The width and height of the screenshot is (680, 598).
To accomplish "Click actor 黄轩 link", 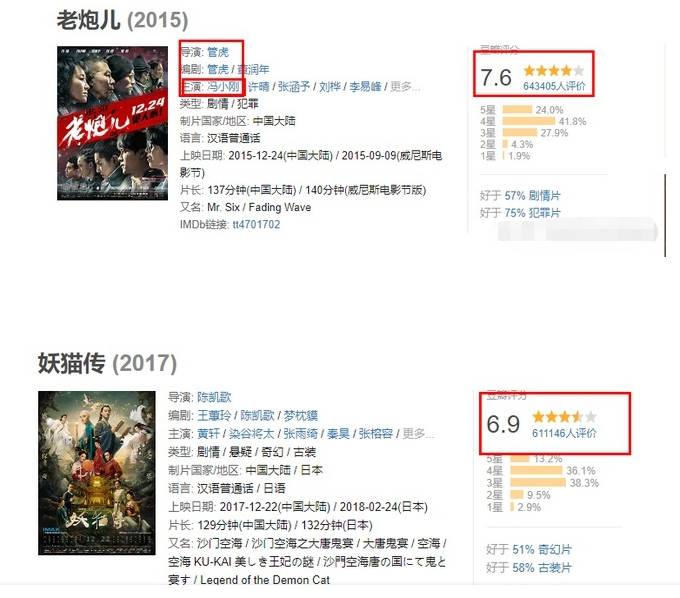I will click(x=209, y=434).
